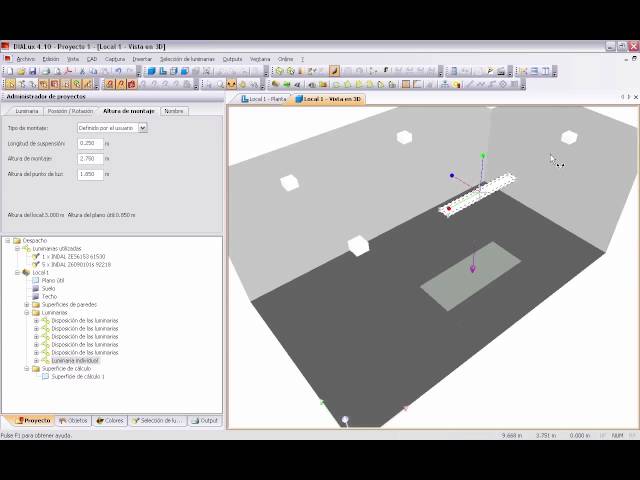This screenshot has width=640, height=480.
Task: Click the first green sphere luminaire icon
Action: click(280, 71)
